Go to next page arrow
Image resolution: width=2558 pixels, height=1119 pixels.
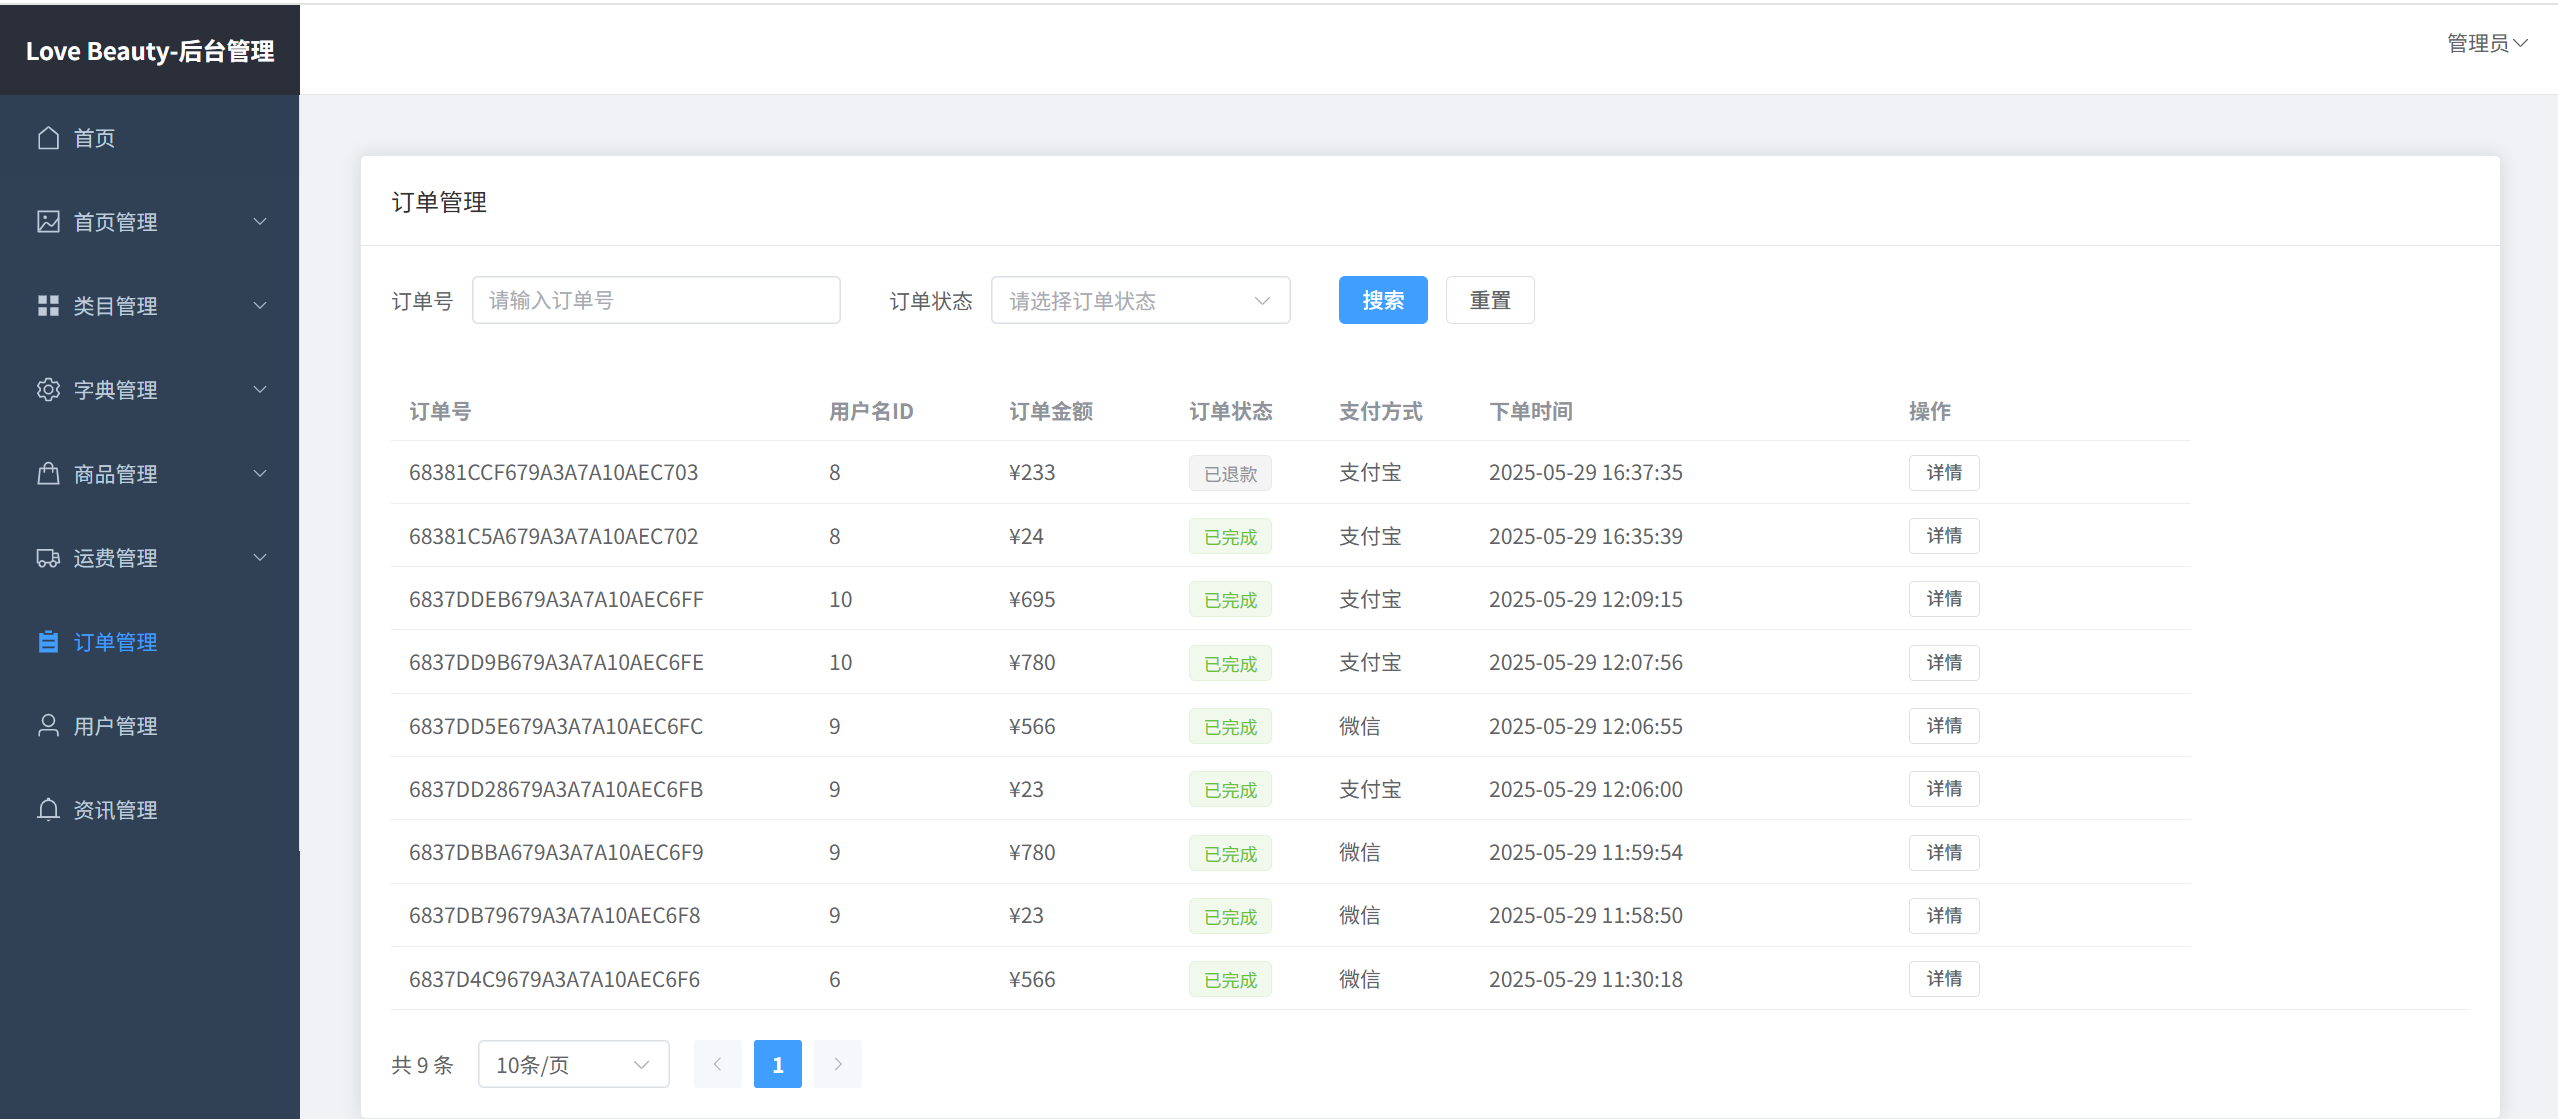click(837, 1065)
